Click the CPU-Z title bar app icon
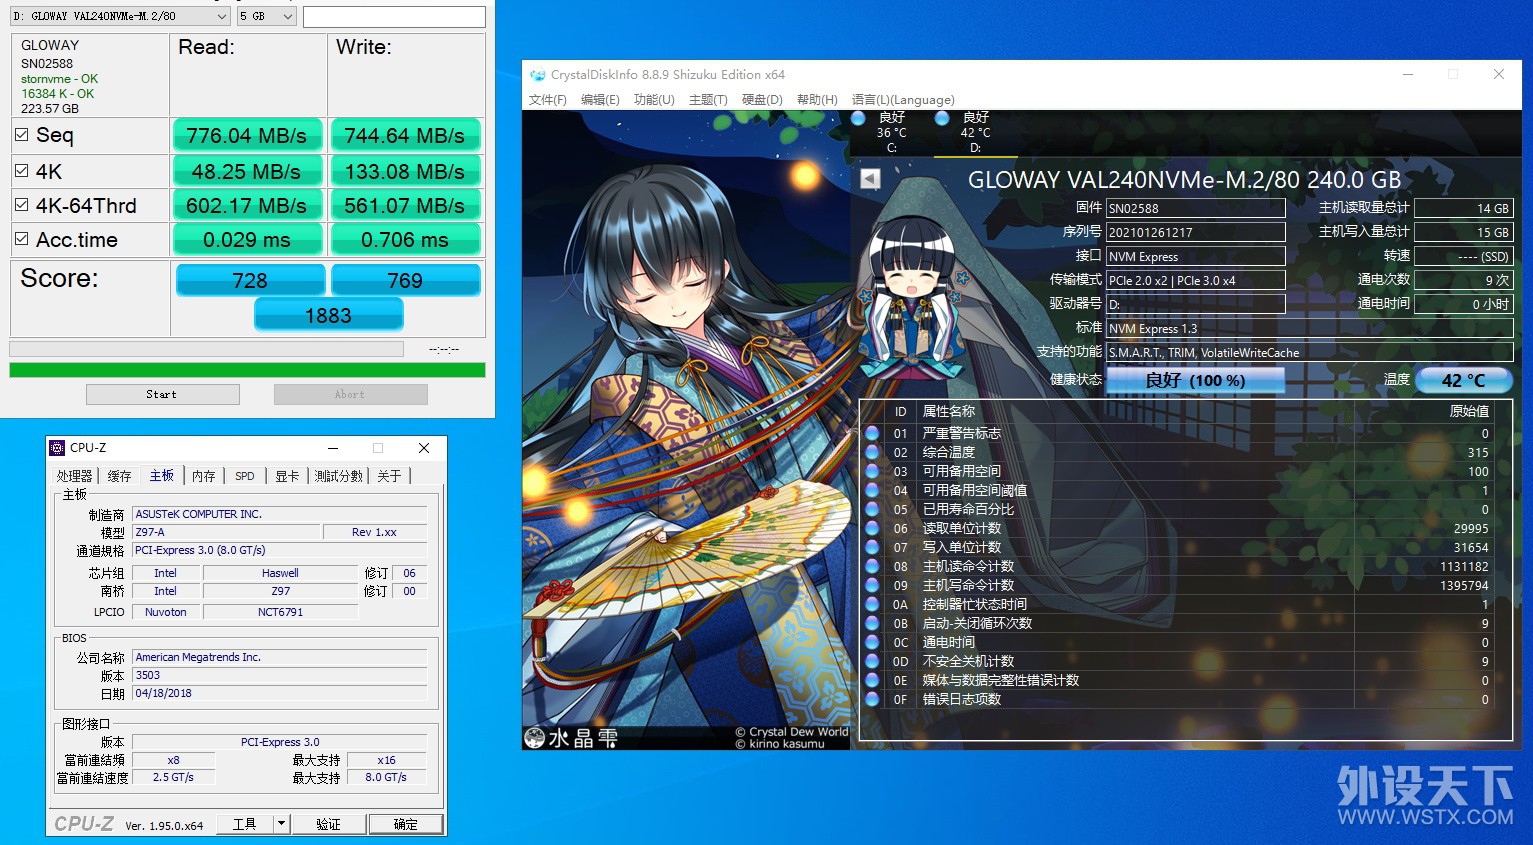 [x=58, y=448]
